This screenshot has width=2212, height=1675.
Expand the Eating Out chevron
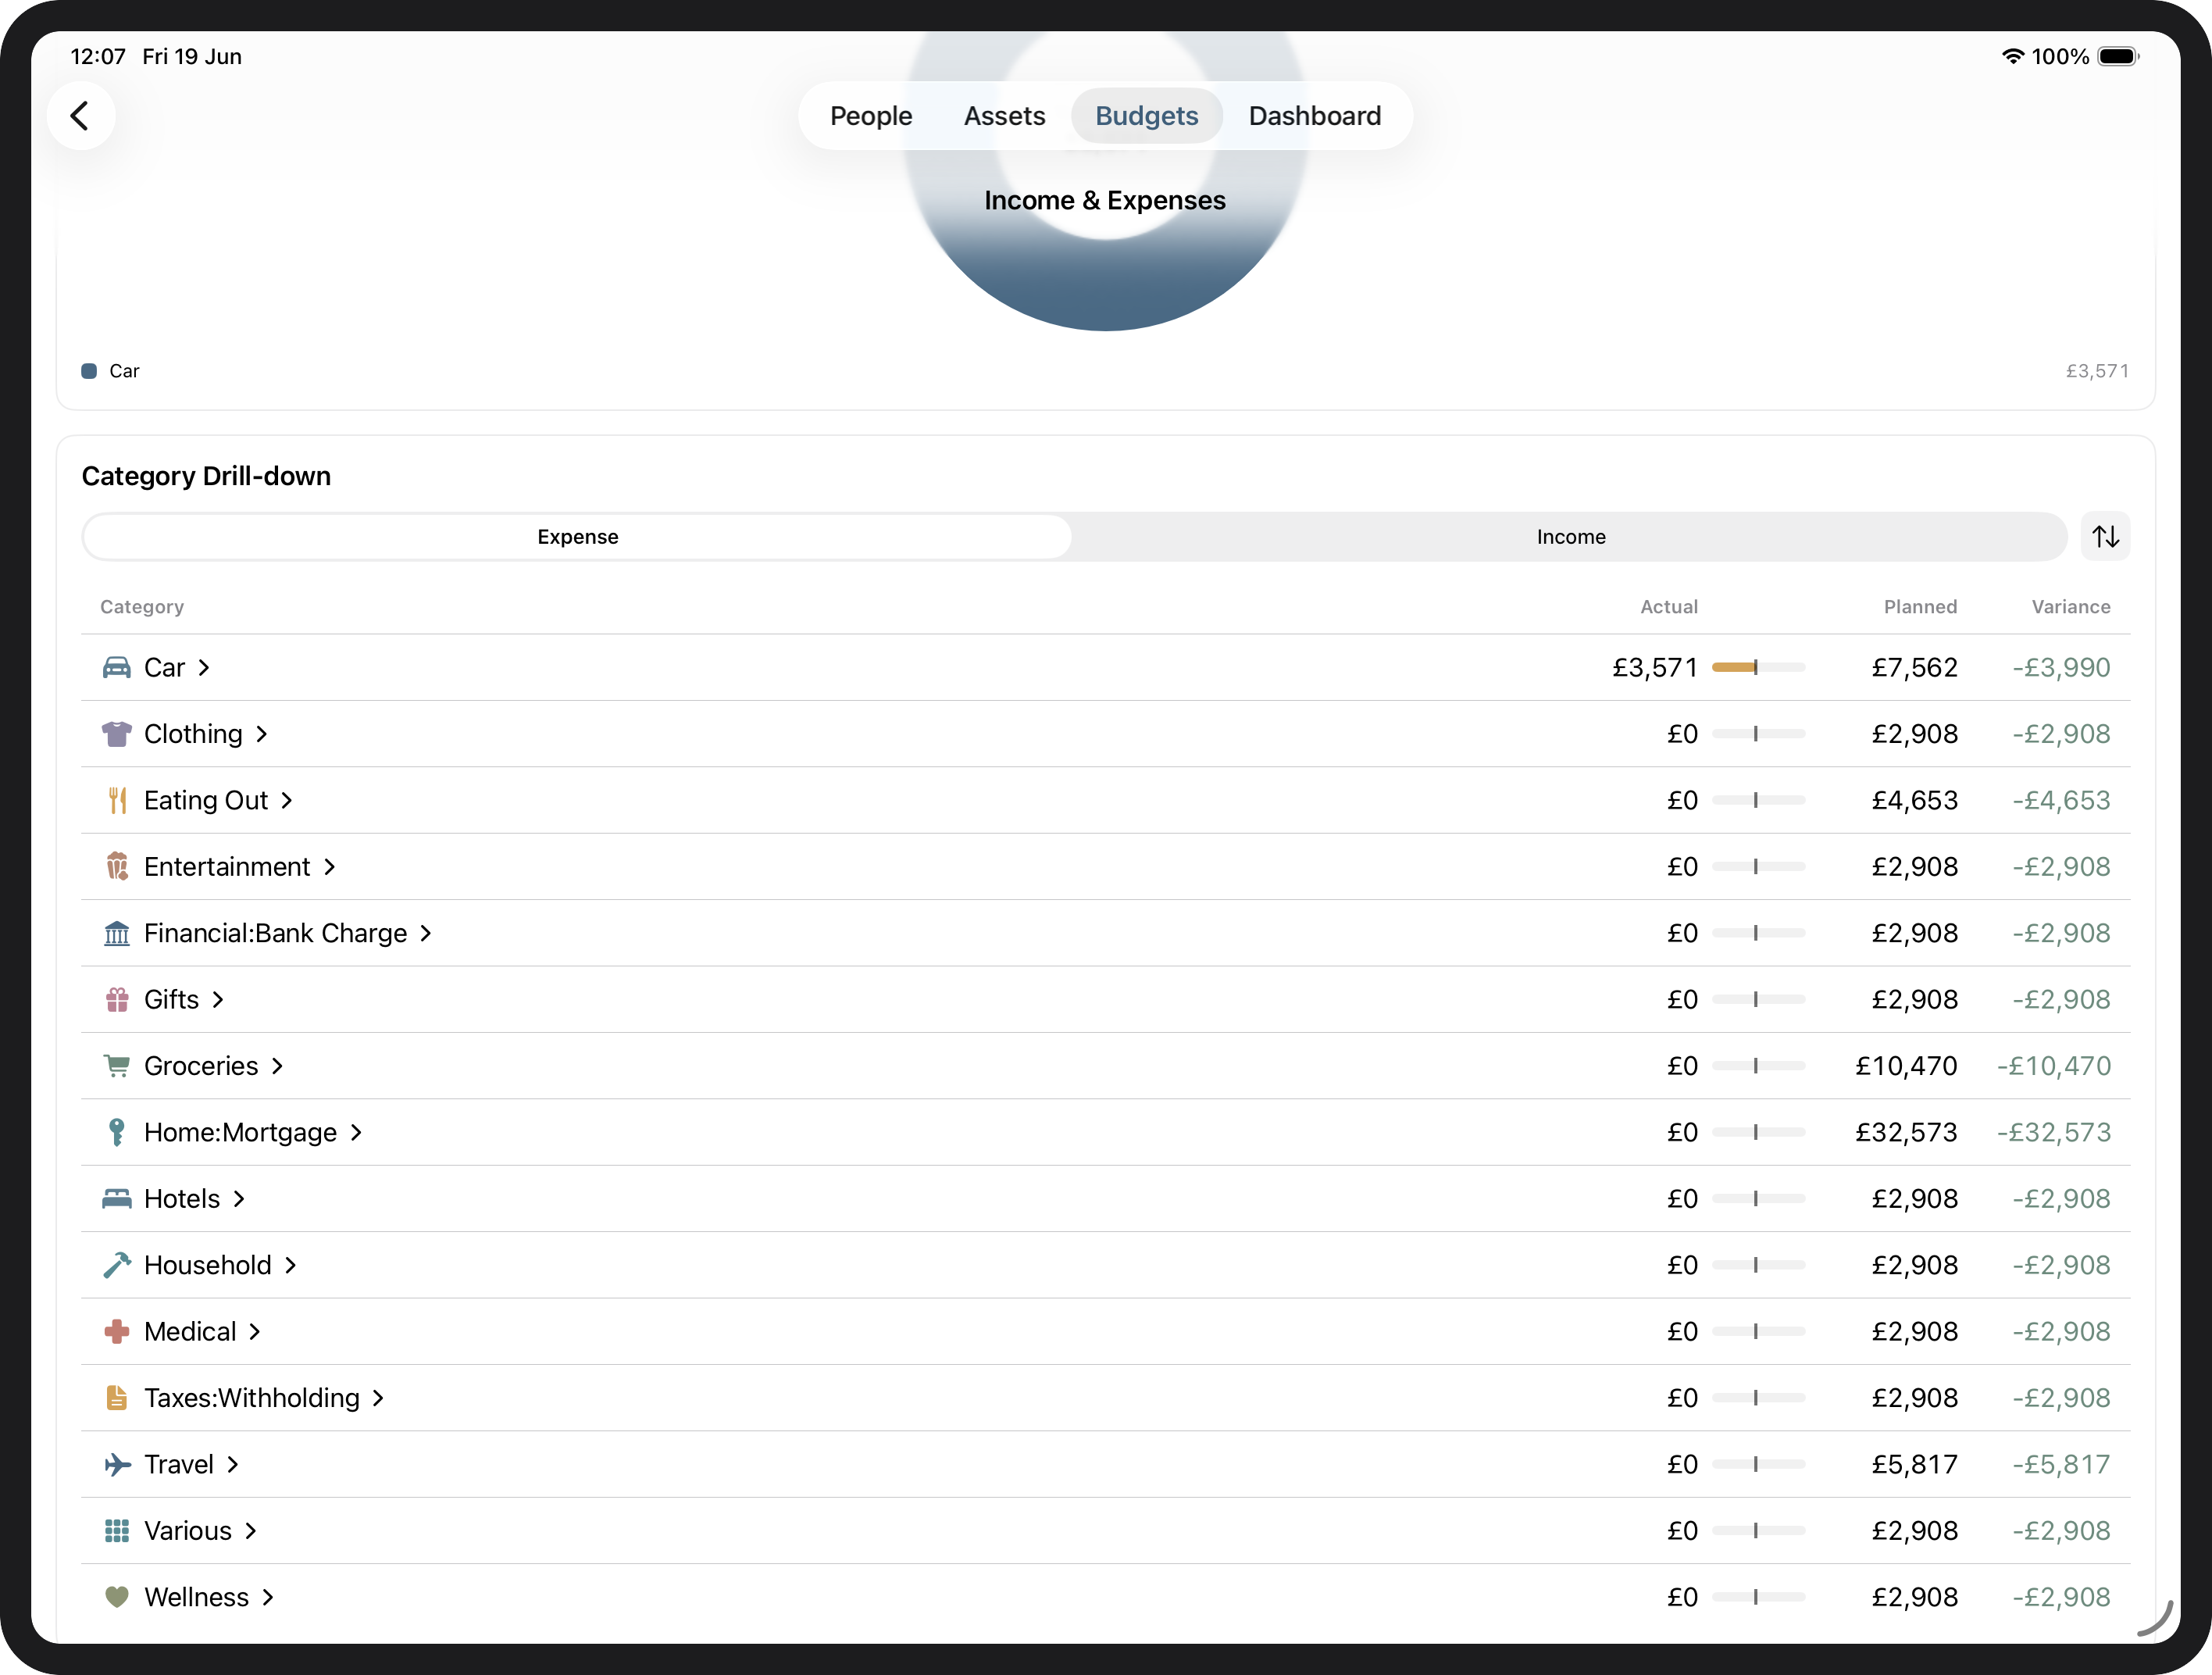(287, 801)
